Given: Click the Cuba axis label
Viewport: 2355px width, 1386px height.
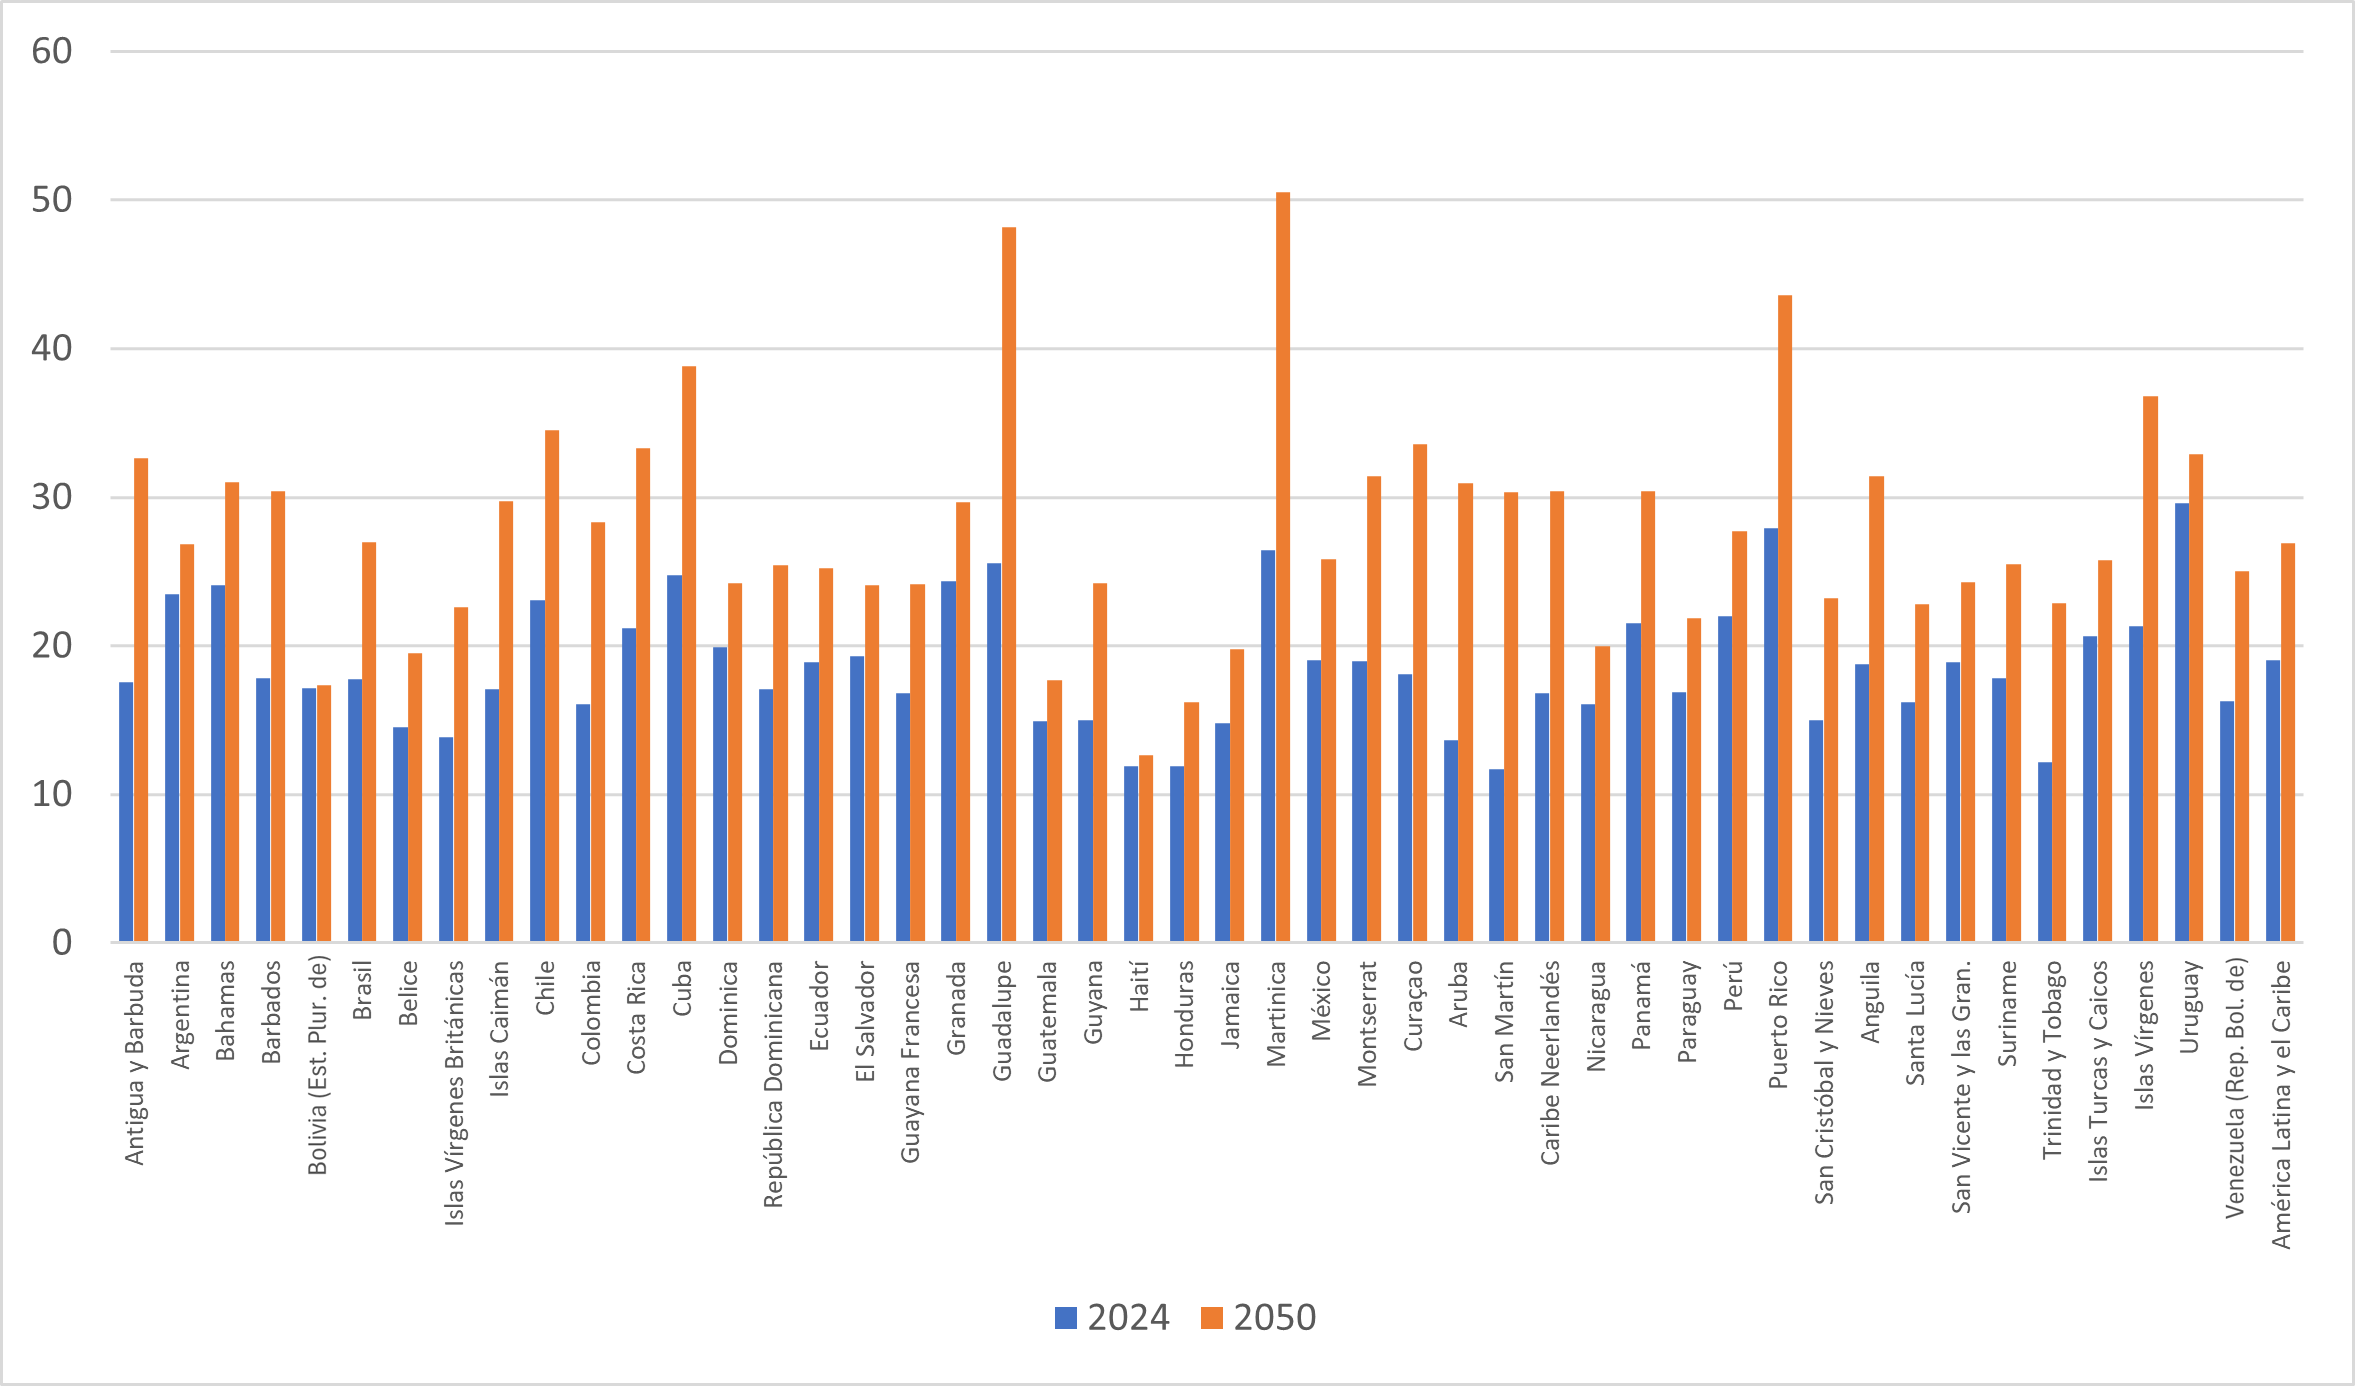Looking at the screenshot, I should pos(682,988).
